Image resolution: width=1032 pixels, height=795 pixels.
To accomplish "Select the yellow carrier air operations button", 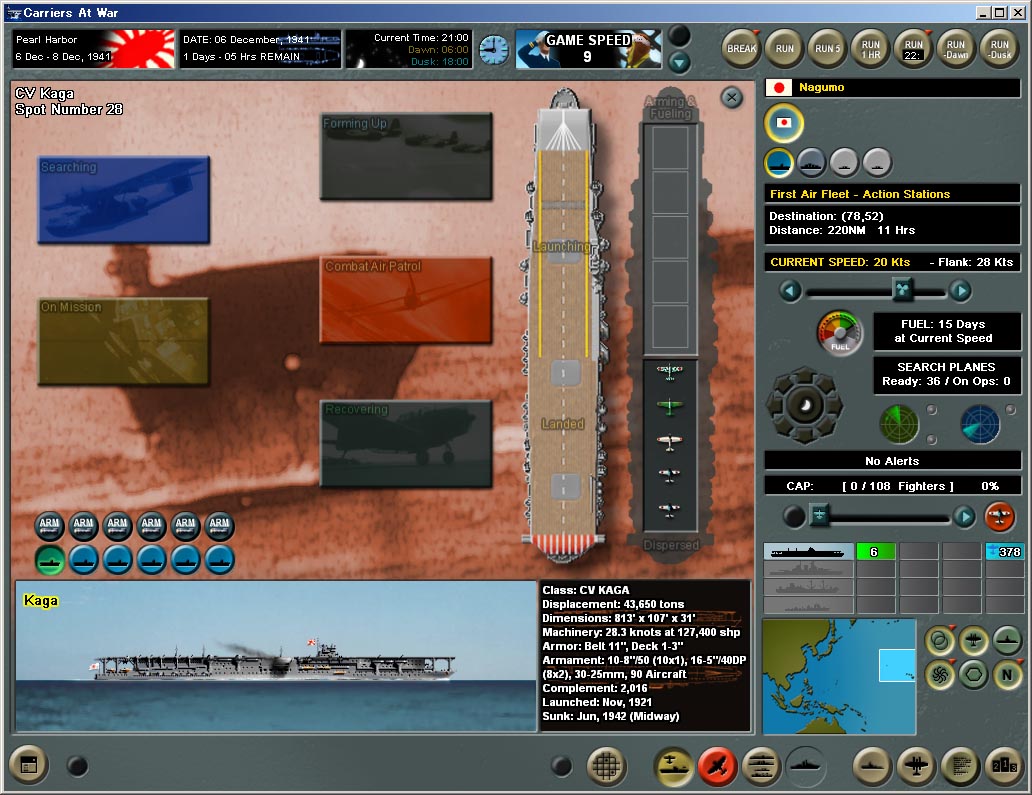I will coord(673,765).
